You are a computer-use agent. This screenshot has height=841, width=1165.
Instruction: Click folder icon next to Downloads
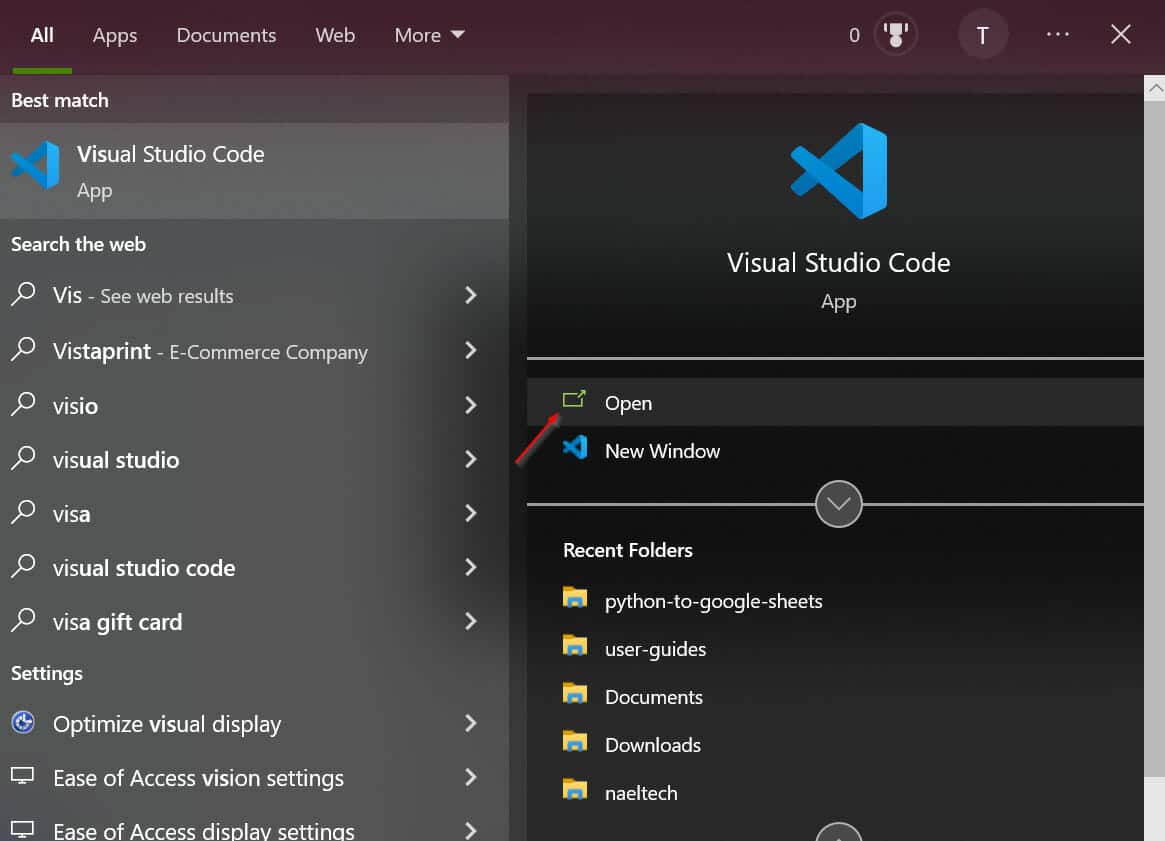[575, 741]
